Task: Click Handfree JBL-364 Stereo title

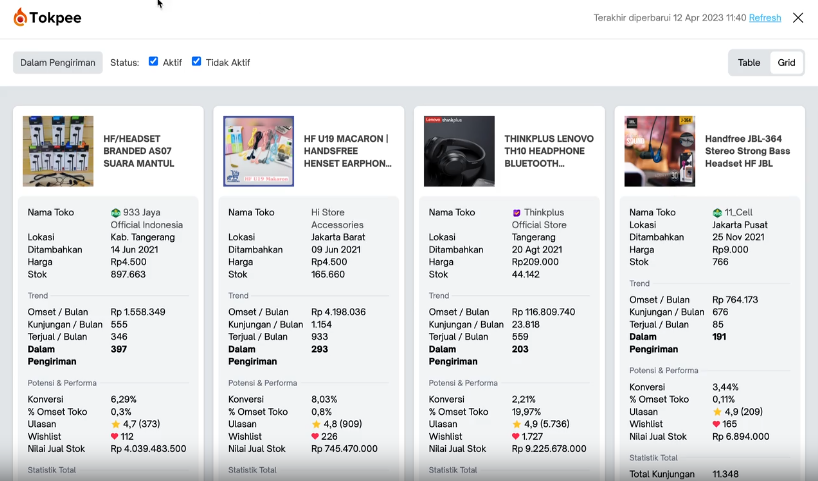Action: (x=748, y=151)
